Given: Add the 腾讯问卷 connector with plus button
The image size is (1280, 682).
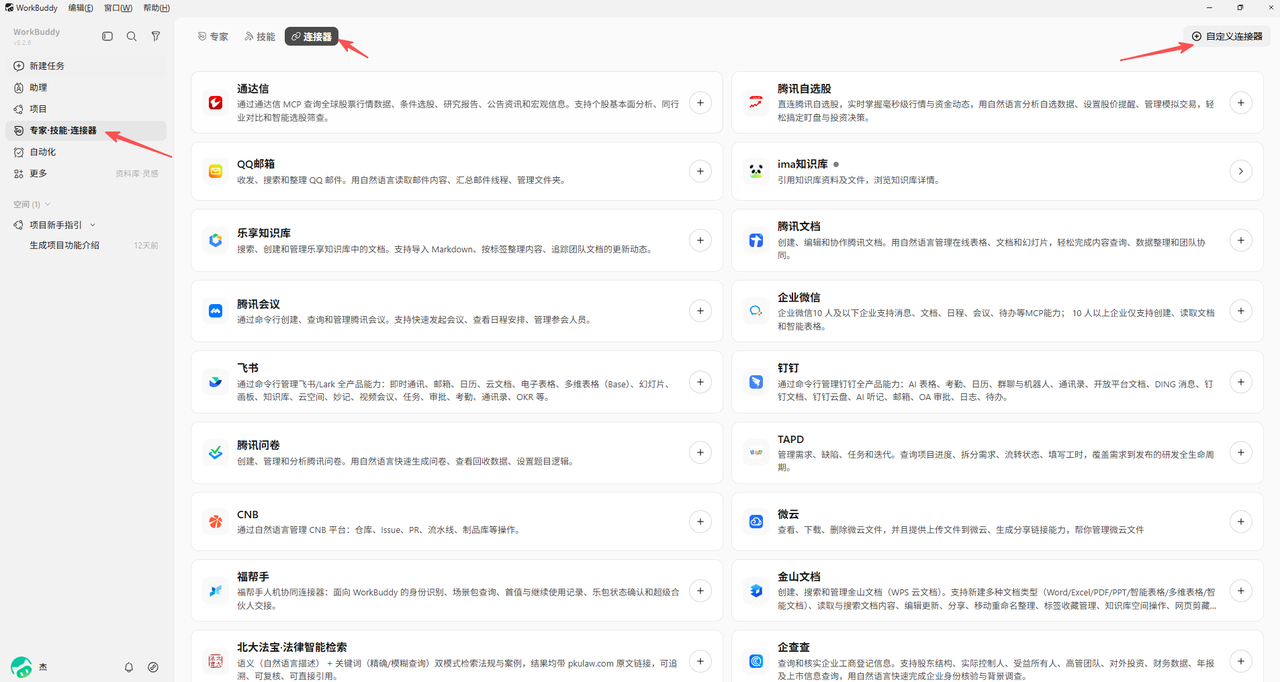Looking at the screenshot, I should (700, 453).
